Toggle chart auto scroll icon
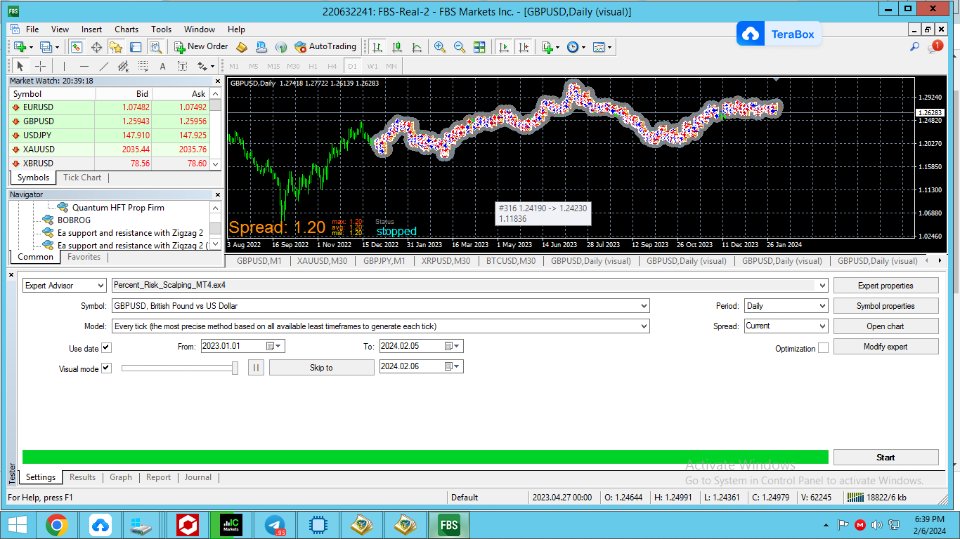Screen dimensions: 960x539 (504, 47)
